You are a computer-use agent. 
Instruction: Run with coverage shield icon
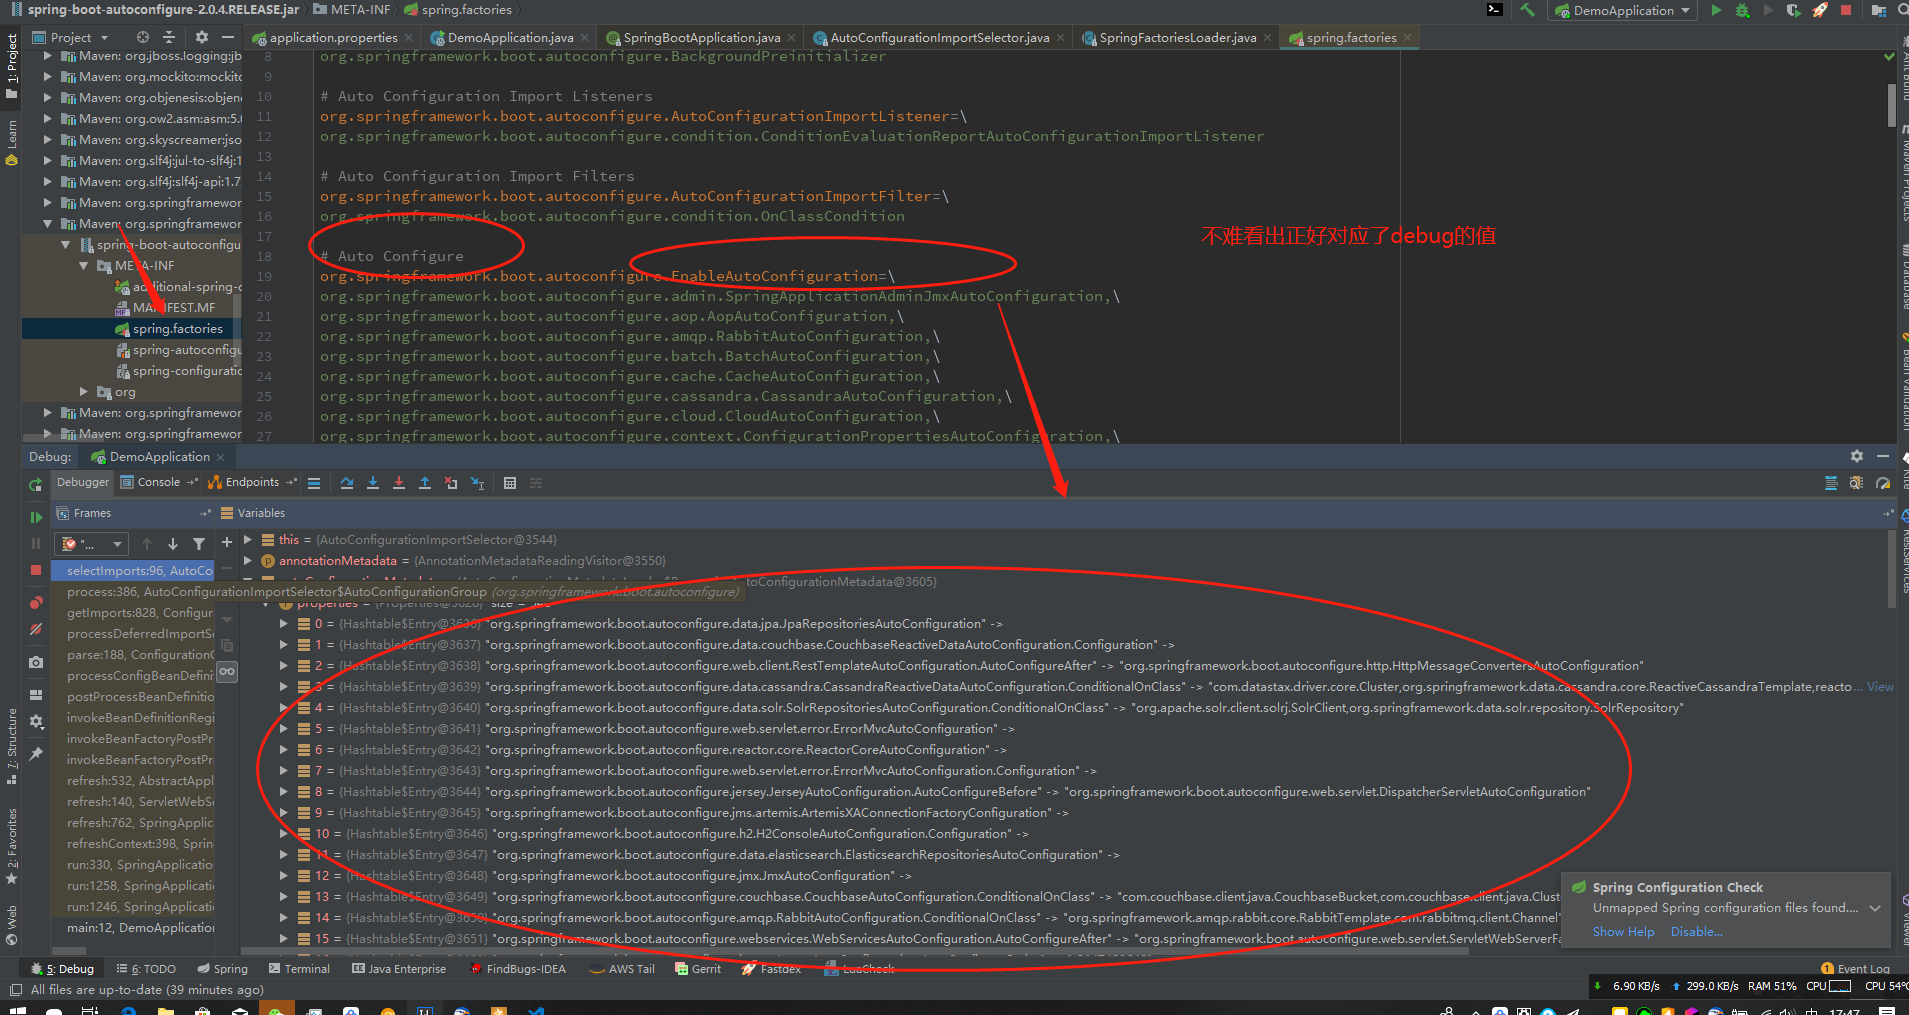pyautogui.click(x=1794, y=10)
